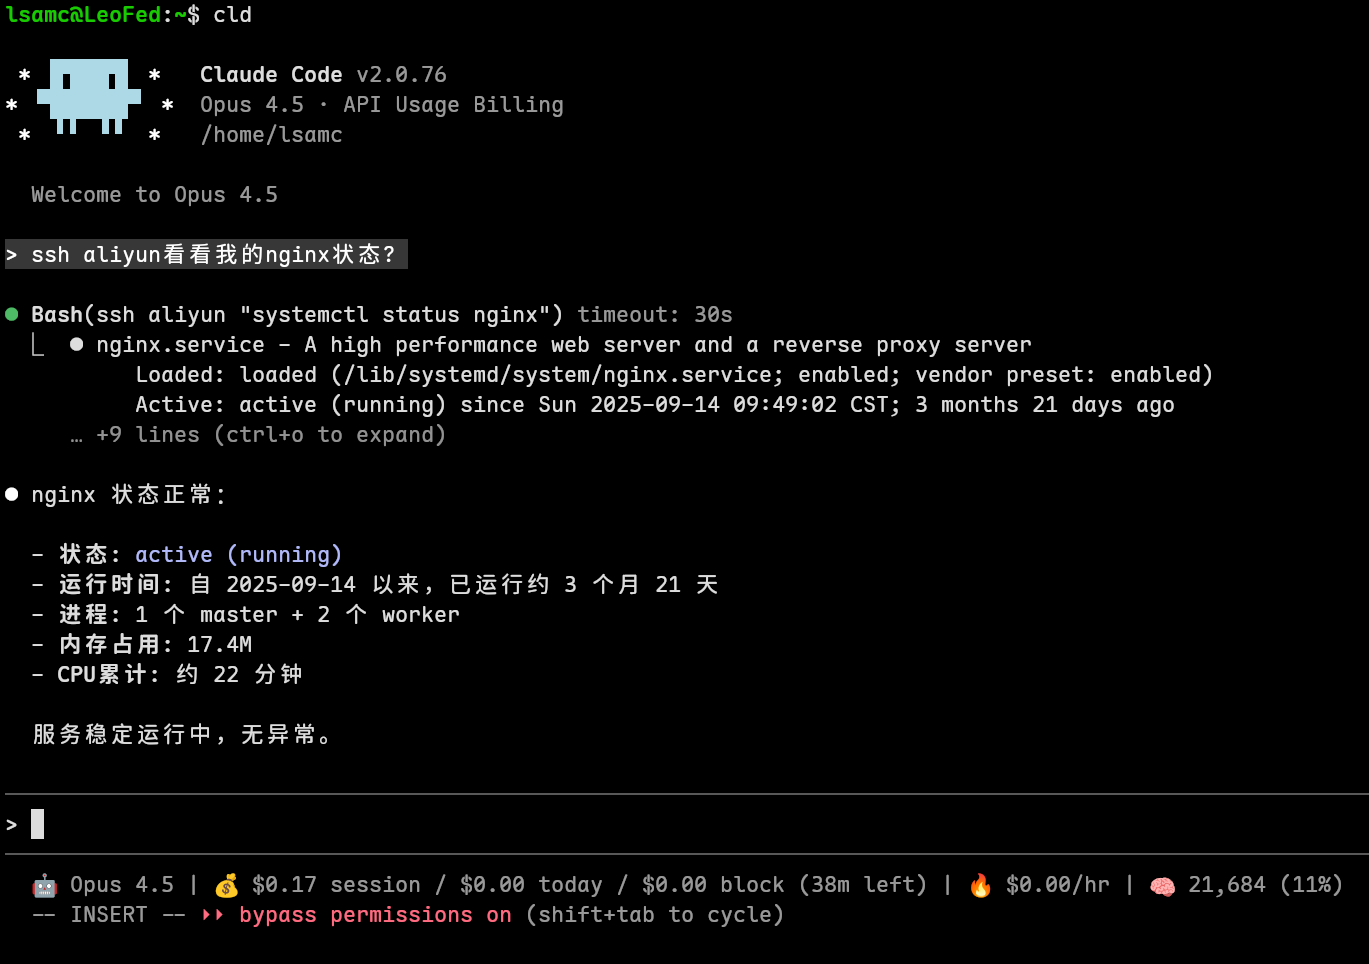Click the empty prompt input field

pos(400,825)
